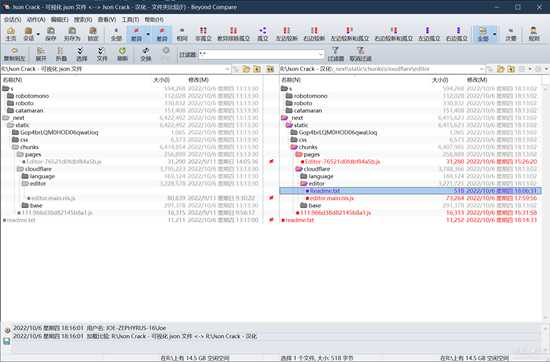Click the 规则 rules icon
The height and width of the screenshot is (362, 550).
[534, 34]
